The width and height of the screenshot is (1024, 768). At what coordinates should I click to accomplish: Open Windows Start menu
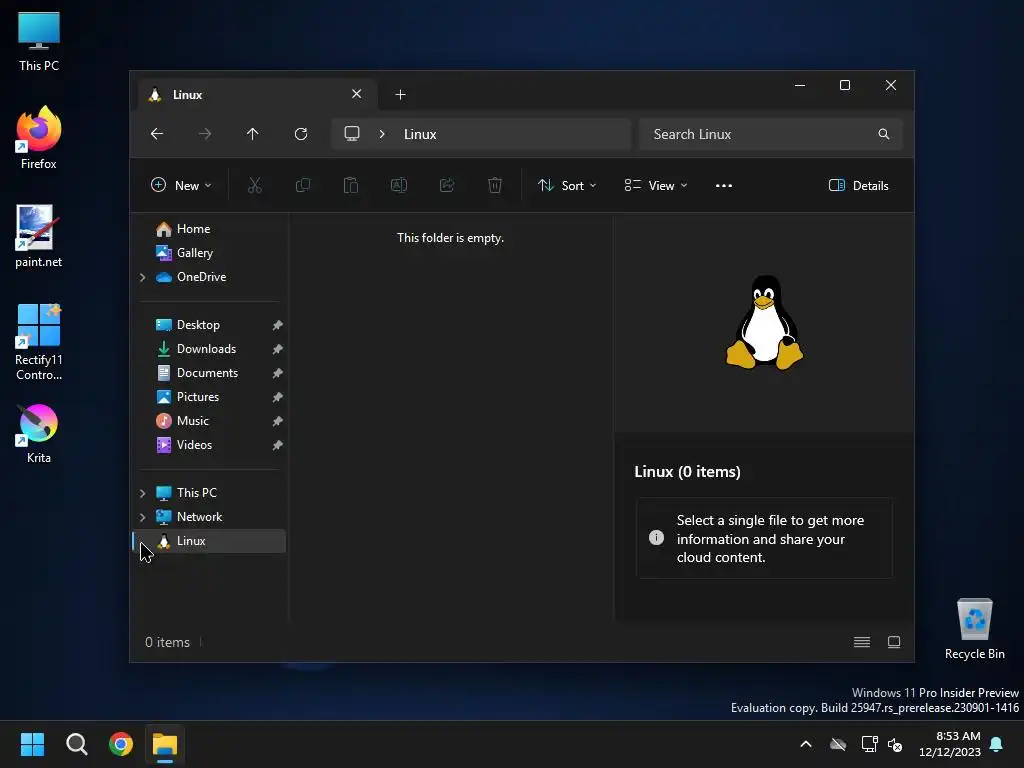(32, 744)
